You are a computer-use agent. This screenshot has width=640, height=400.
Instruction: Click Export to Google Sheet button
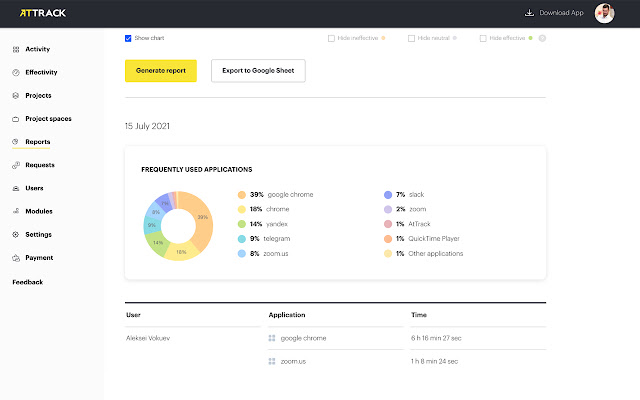258,71
